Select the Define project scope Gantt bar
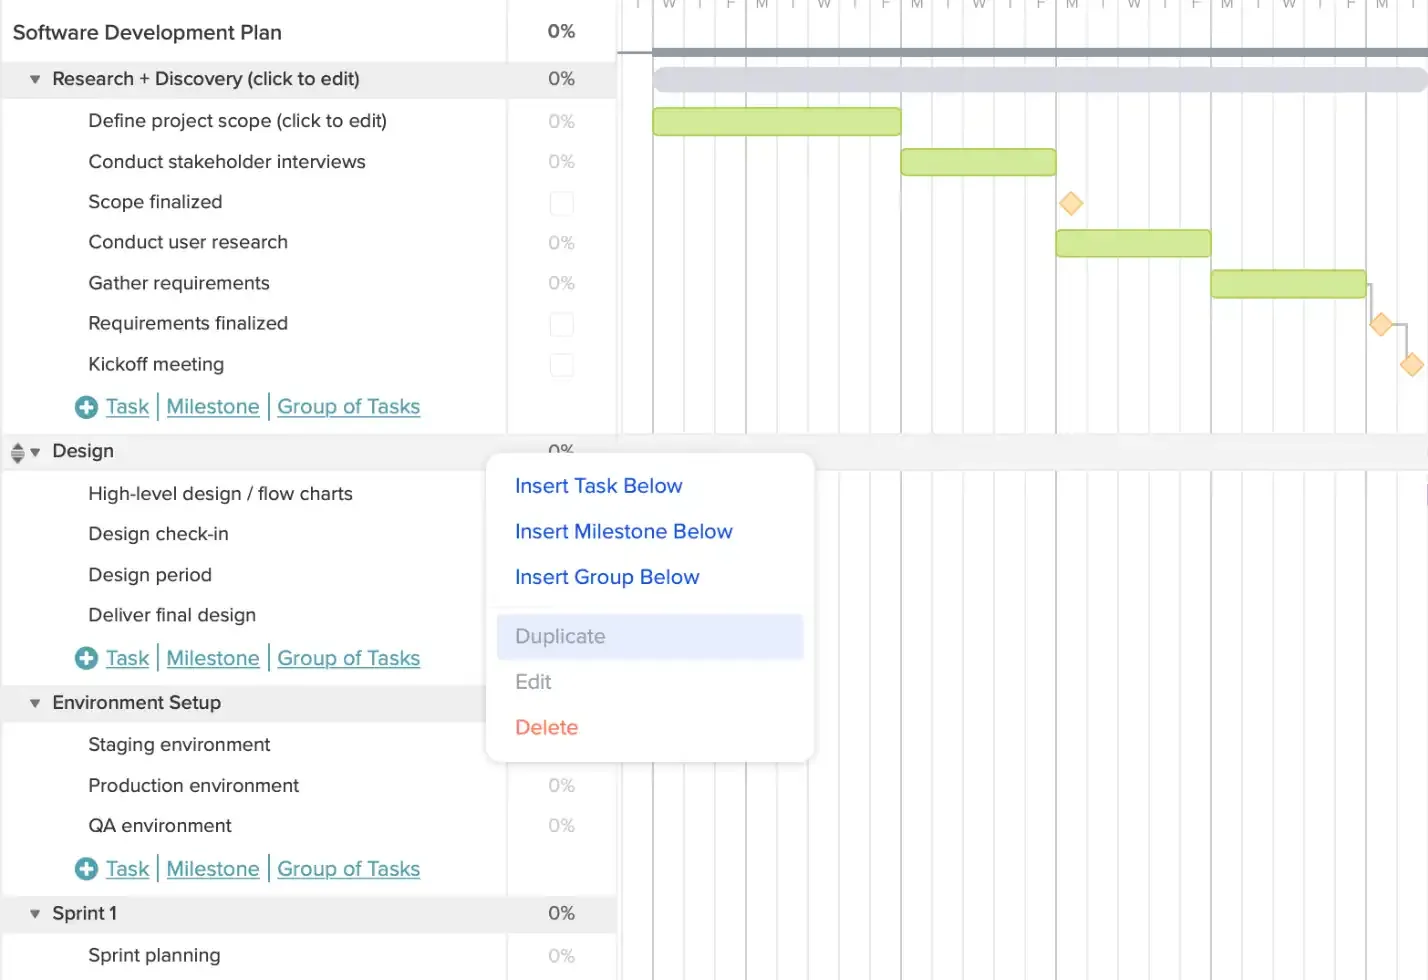 pos(777,121)
